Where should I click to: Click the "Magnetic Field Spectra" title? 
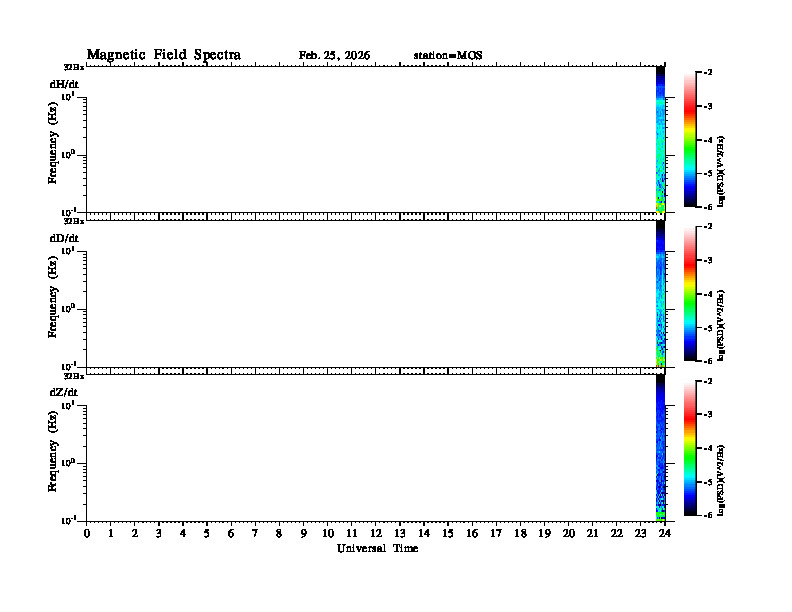click(164, 55)
